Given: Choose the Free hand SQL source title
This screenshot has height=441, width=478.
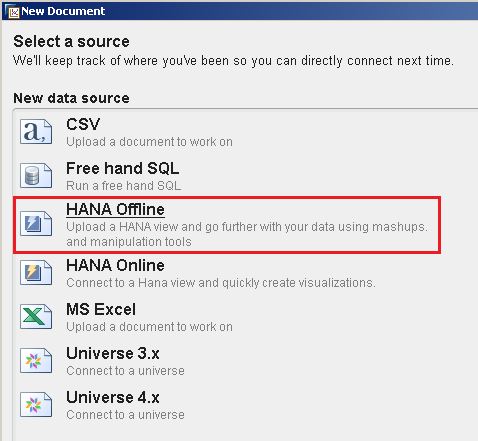Looking at the screenshot, I should click(123, 168).
